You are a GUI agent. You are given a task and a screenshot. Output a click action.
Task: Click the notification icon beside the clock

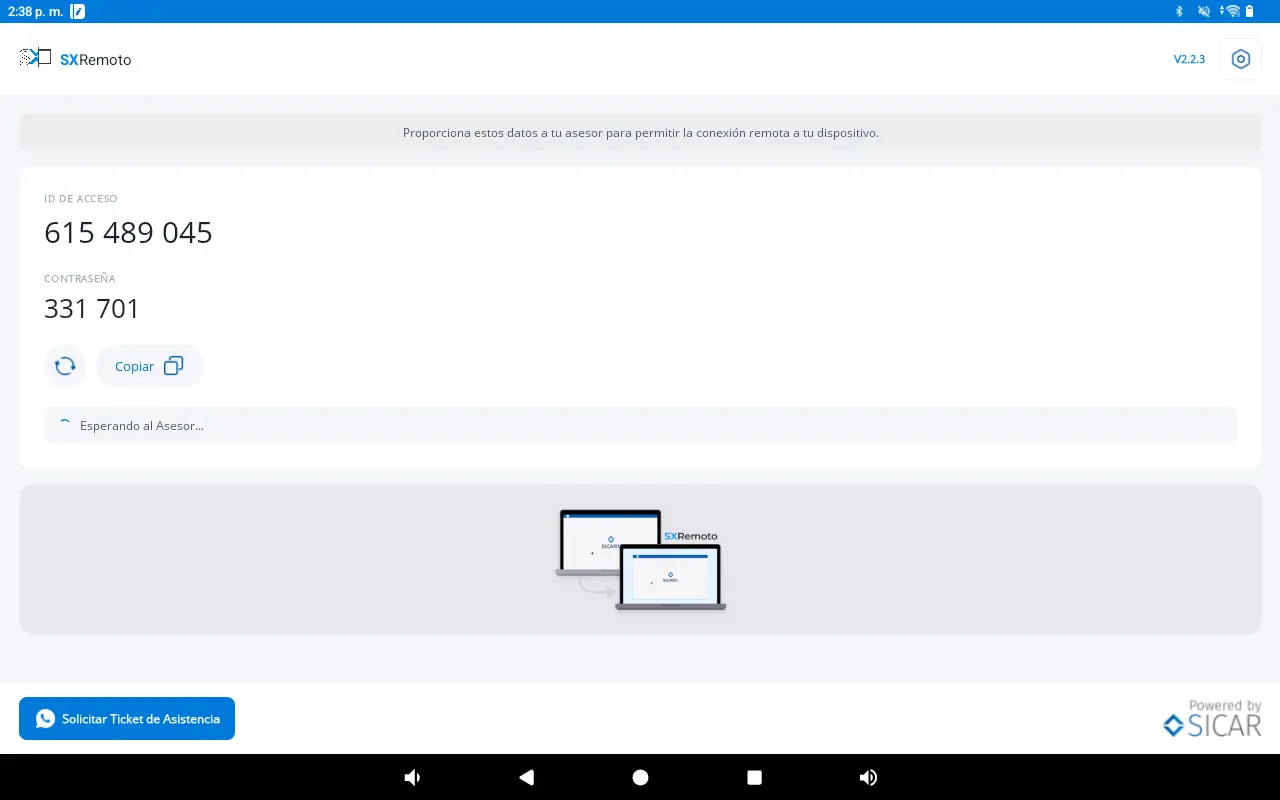(x=78, y=11)
